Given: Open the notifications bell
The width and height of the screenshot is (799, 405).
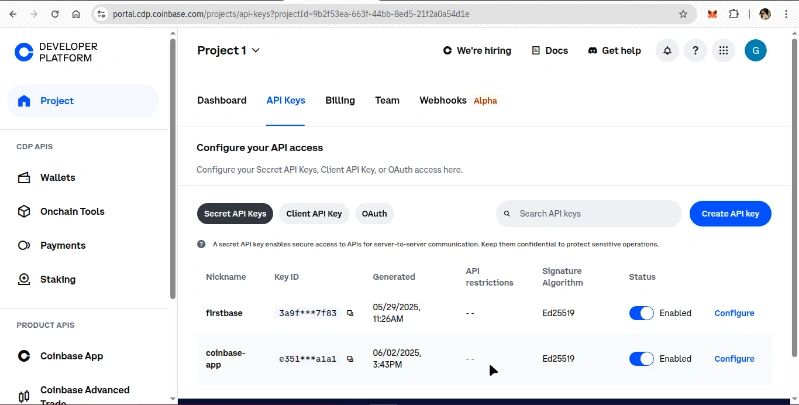Looking at the screenshot, I should (667, 50).
